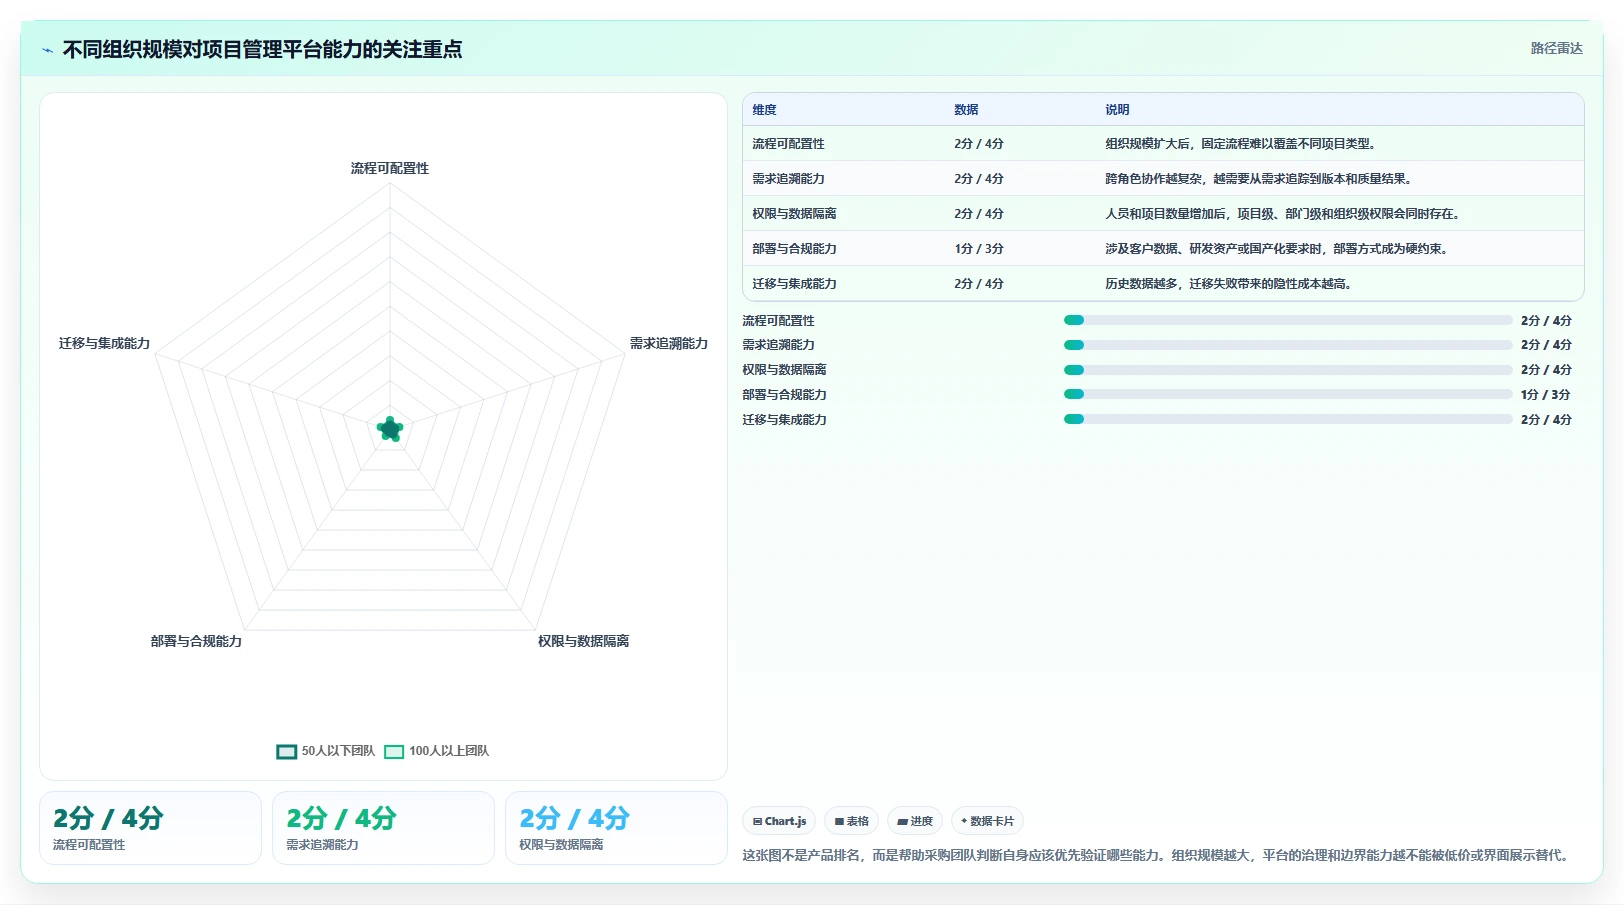Click the 1分 / 3分 value beside progress bar
Screen dimensions: 1624x905
point(1545,394)
